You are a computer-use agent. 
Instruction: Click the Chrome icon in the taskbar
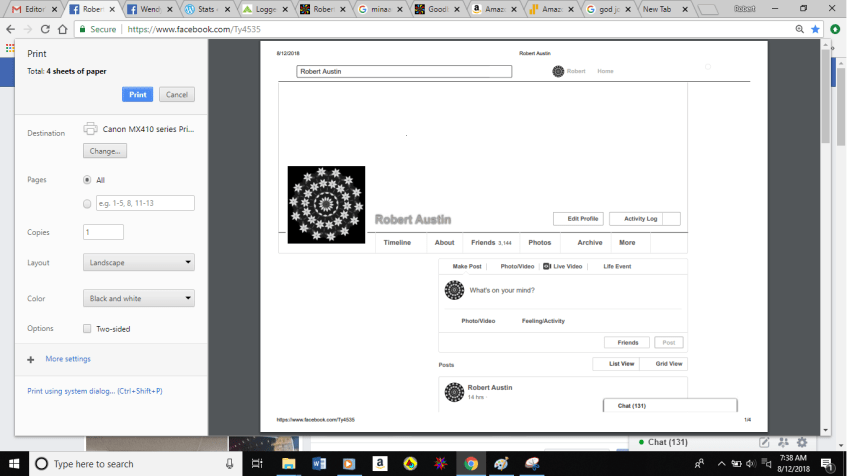[470, 463]
